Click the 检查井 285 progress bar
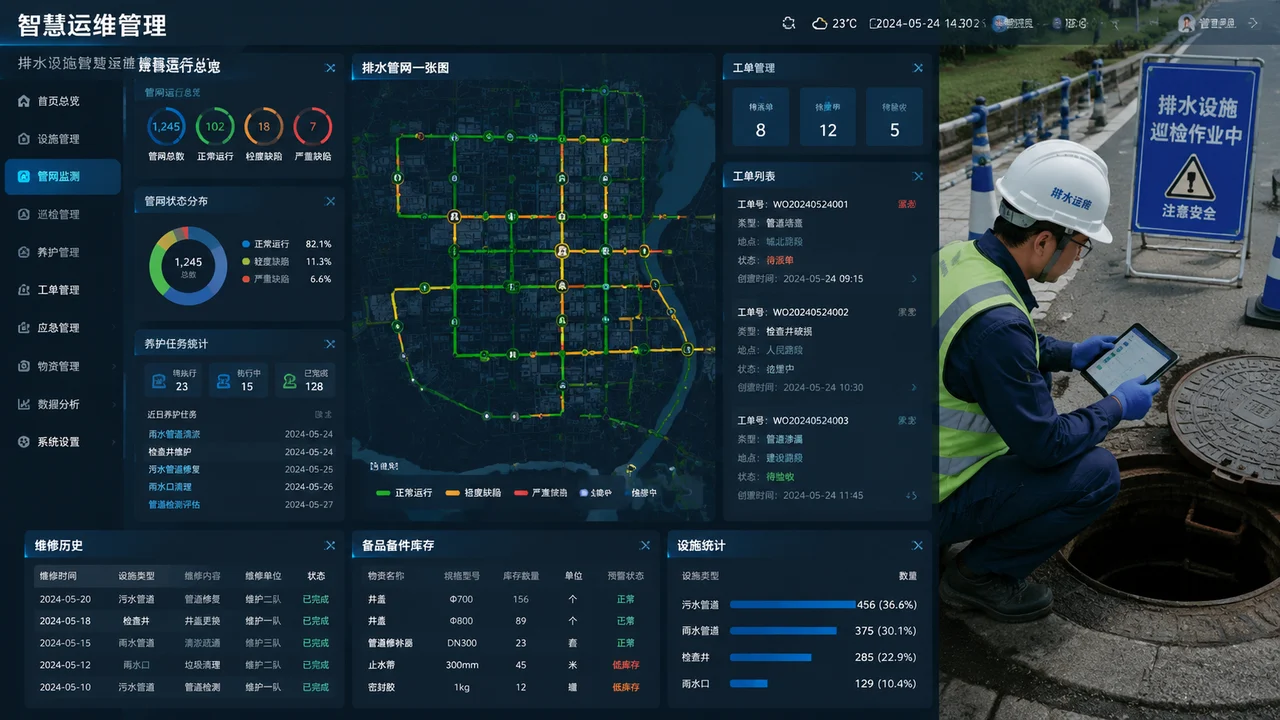This screenshot has width=1280, height=720. point(770,657)
